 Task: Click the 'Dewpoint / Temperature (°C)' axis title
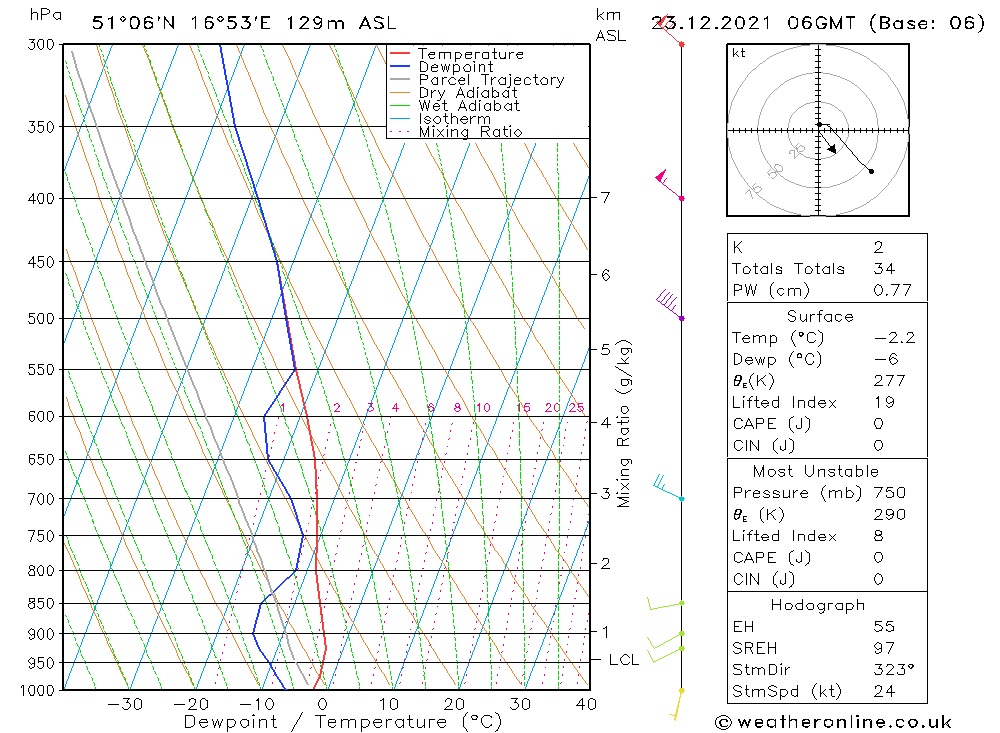[x=342, y=722]
